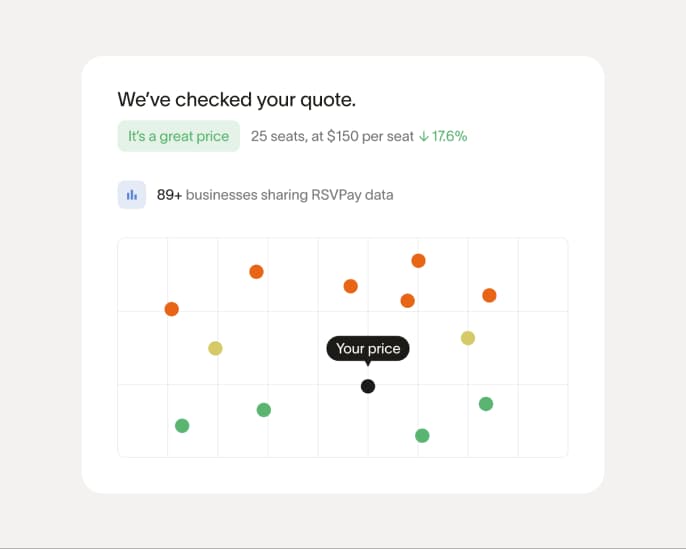Click the "25 seats, at $150 per seat" text
686x549 pixels.
332,136
